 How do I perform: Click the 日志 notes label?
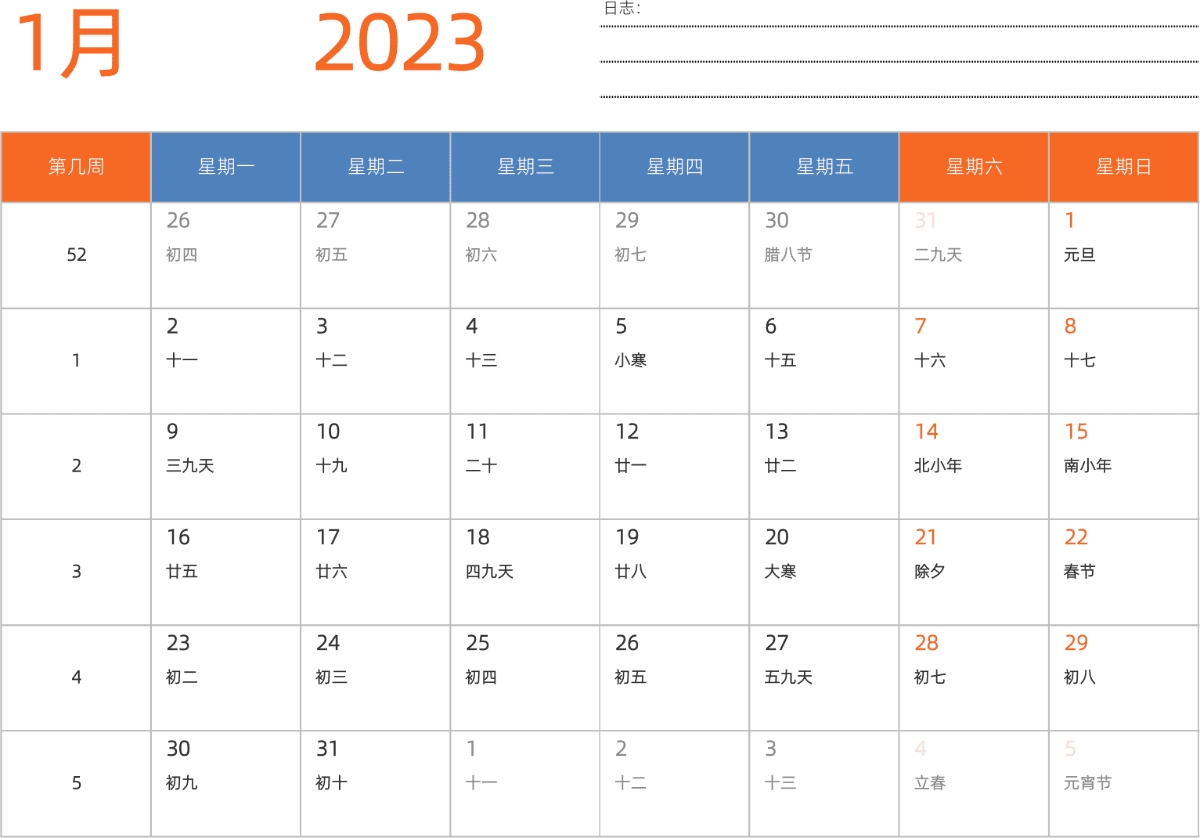click(621, 8)
